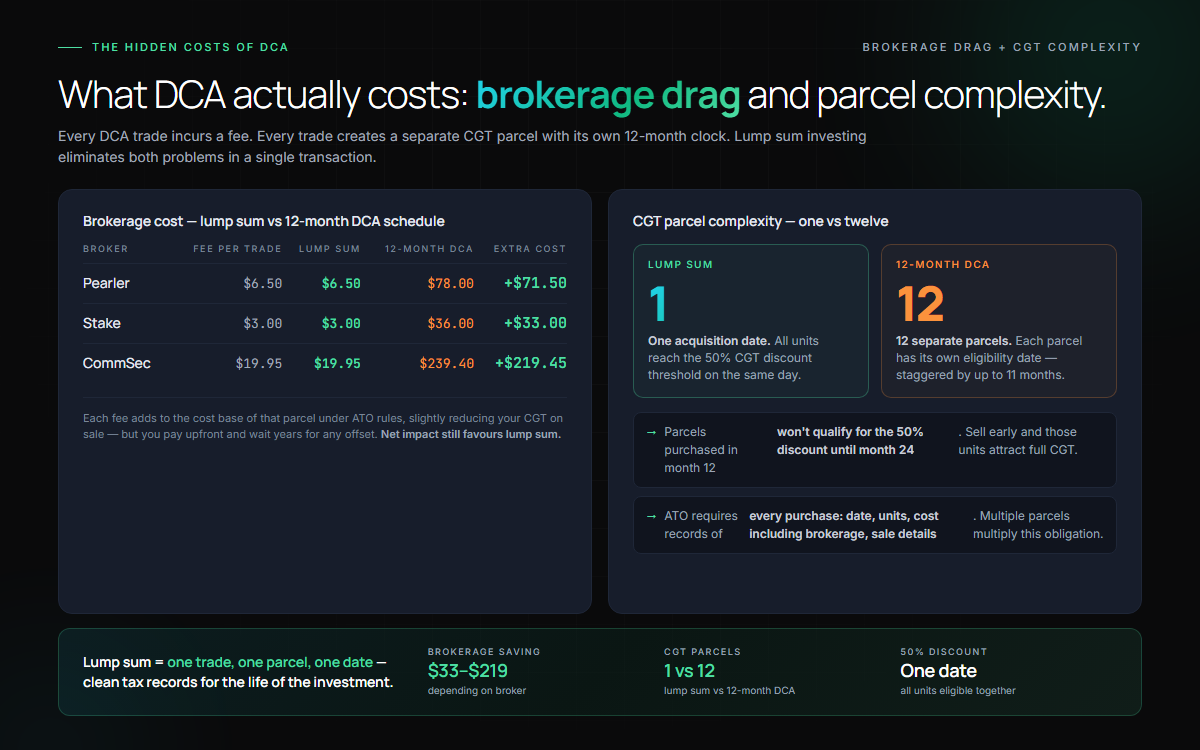Click the FEE PER TRADE column header
This screenshot has width=1200, height=750.
[x=238, y=249]
